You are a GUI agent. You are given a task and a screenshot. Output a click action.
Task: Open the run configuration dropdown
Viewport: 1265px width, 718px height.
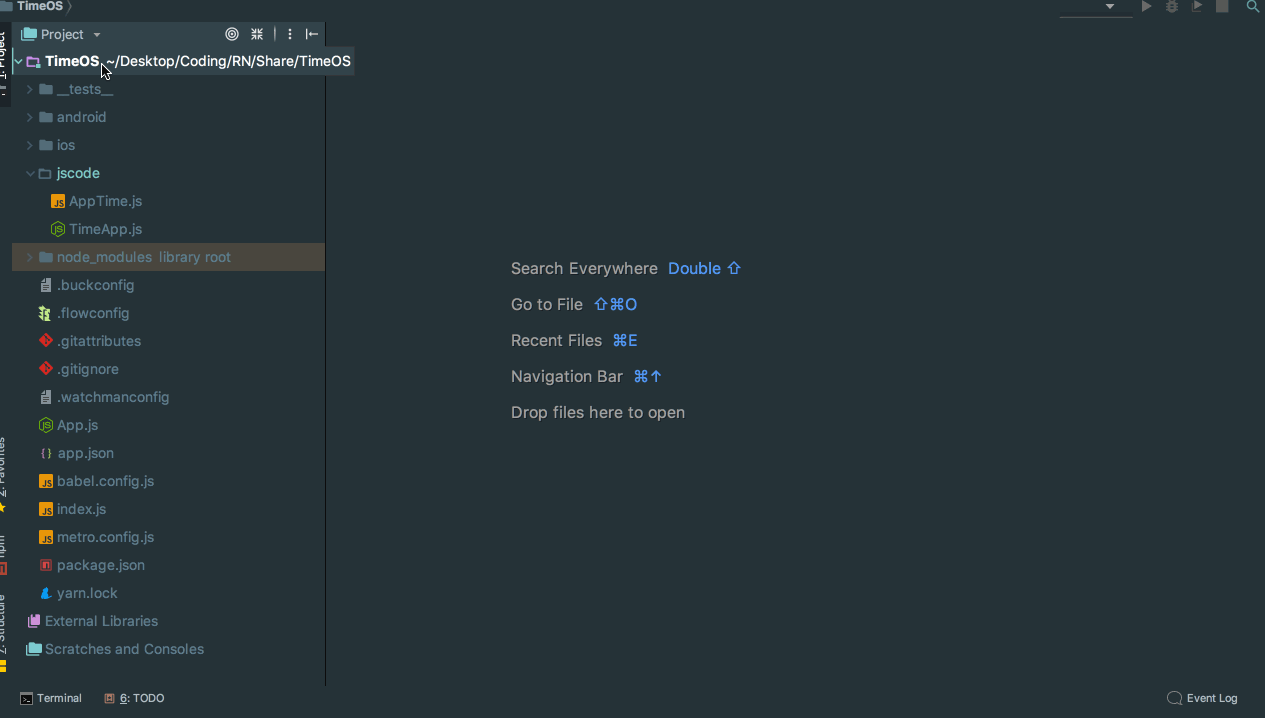click(x=1097, y=7)
